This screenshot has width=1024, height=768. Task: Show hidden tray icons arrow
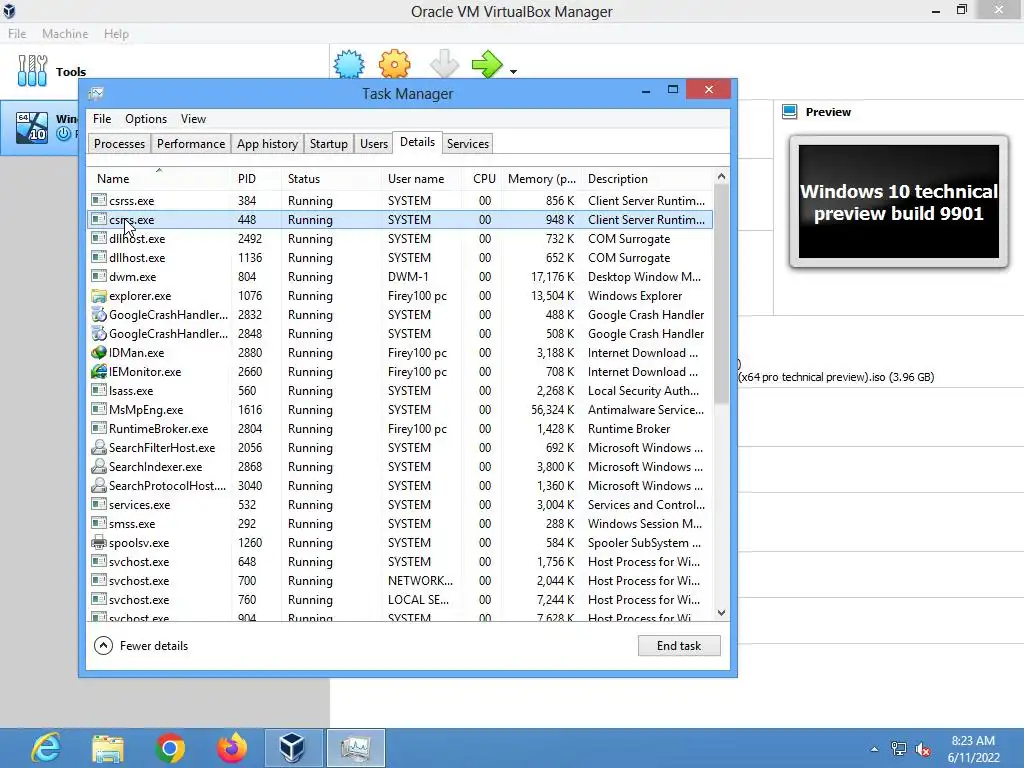point(874,749)
